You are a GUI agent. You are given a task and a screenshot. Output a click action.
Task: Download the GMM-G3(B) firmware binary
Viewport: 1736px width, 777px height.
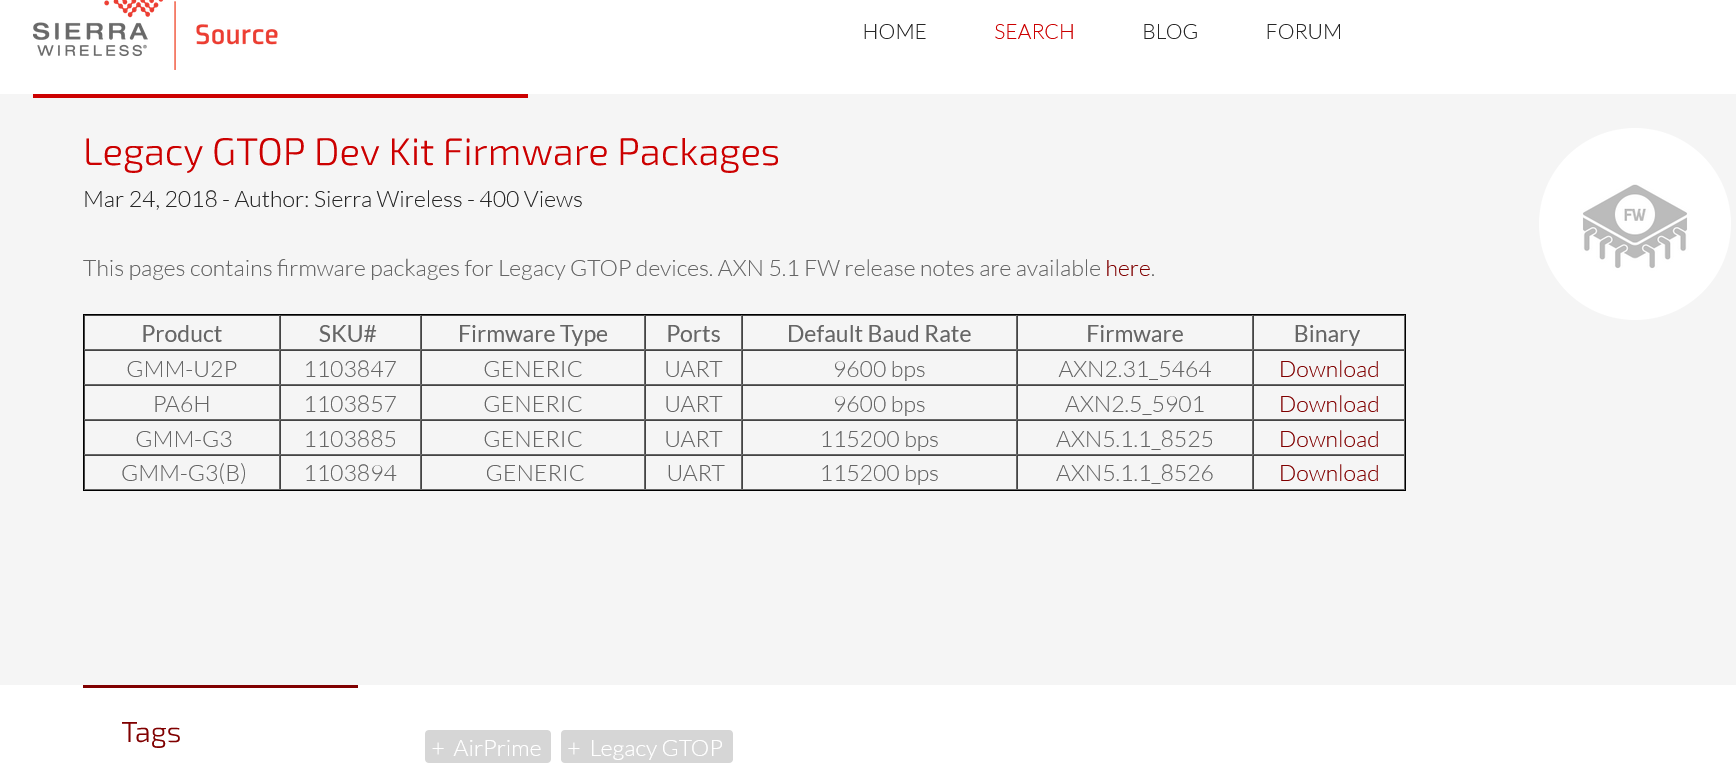pyautogui.click(x=1328, y=473)
